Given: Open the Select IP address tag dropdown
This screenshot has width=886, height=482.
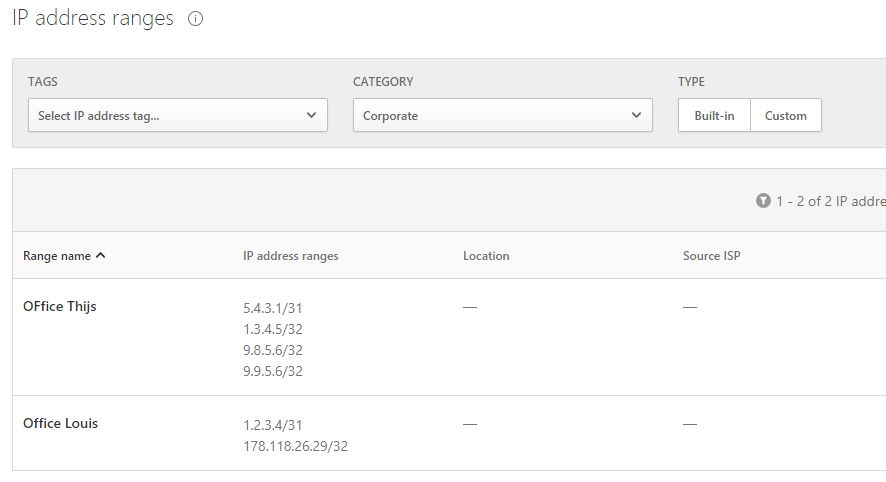Looking at the screenshot, I should pyautogui.click(x=178, y=116).
